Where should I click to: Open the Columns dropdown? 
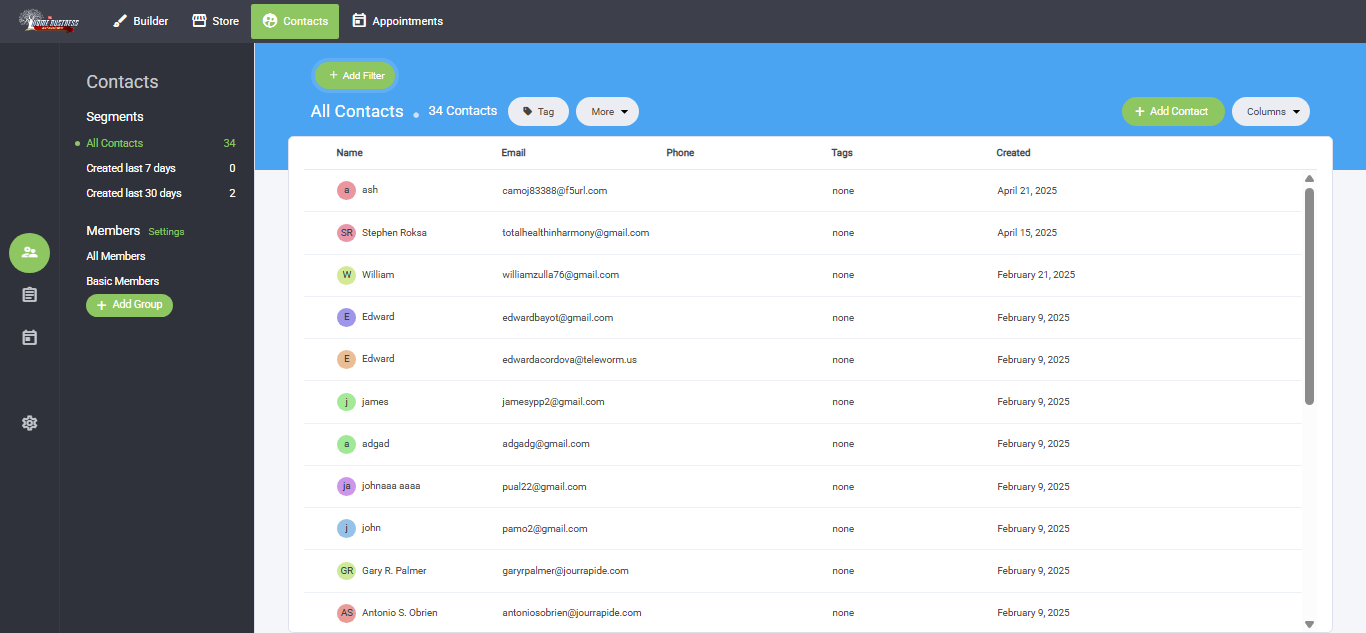pos(1270,112)
